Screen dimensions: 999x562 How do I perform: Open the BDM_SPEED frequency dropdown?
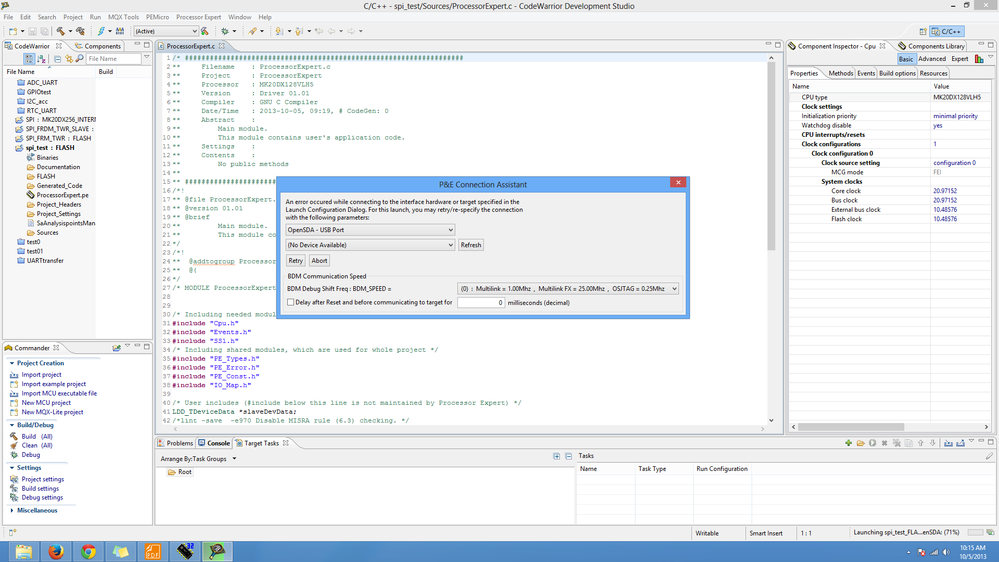pyautogui.click(x=568, y=289)
